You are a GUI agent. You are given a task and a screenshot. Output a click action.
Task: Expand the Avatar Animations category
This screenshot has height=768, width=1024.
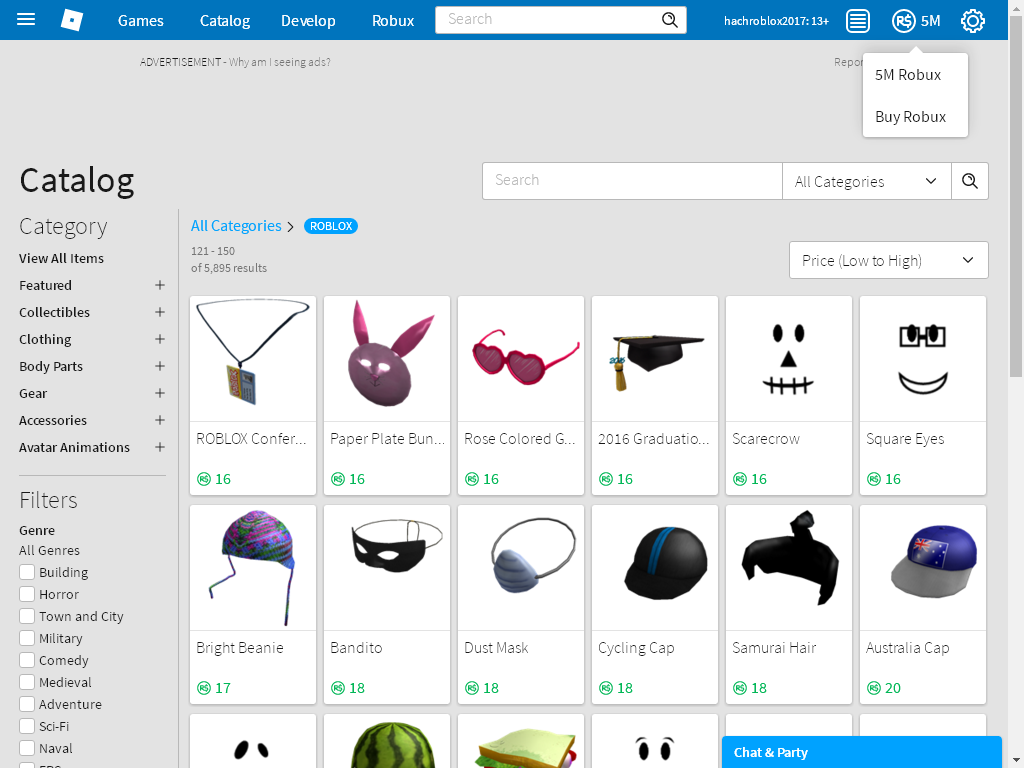[x=159, y=447]
